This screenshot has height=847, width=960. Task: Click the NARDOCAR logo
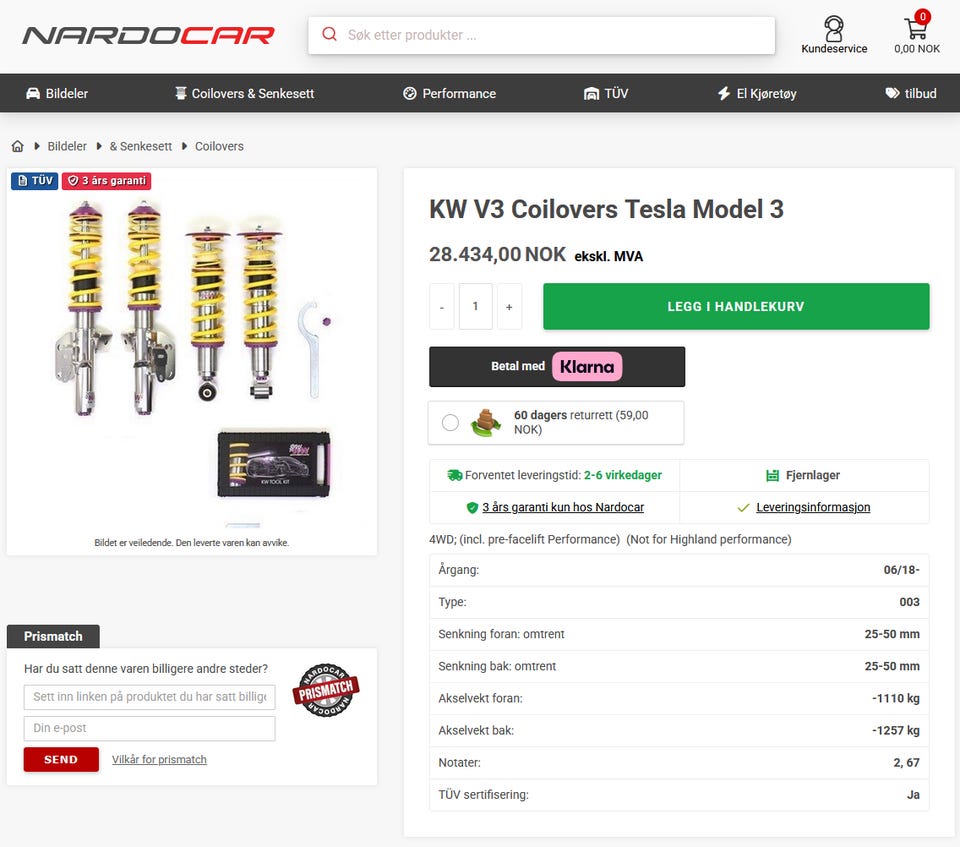148,36
